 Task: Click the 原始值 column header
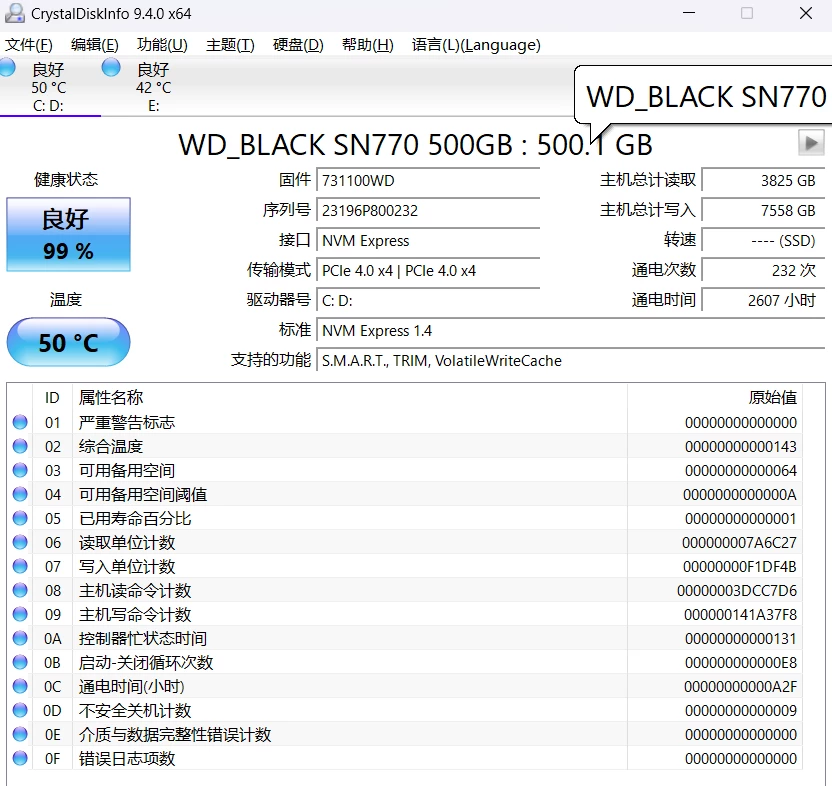(715, 398)
